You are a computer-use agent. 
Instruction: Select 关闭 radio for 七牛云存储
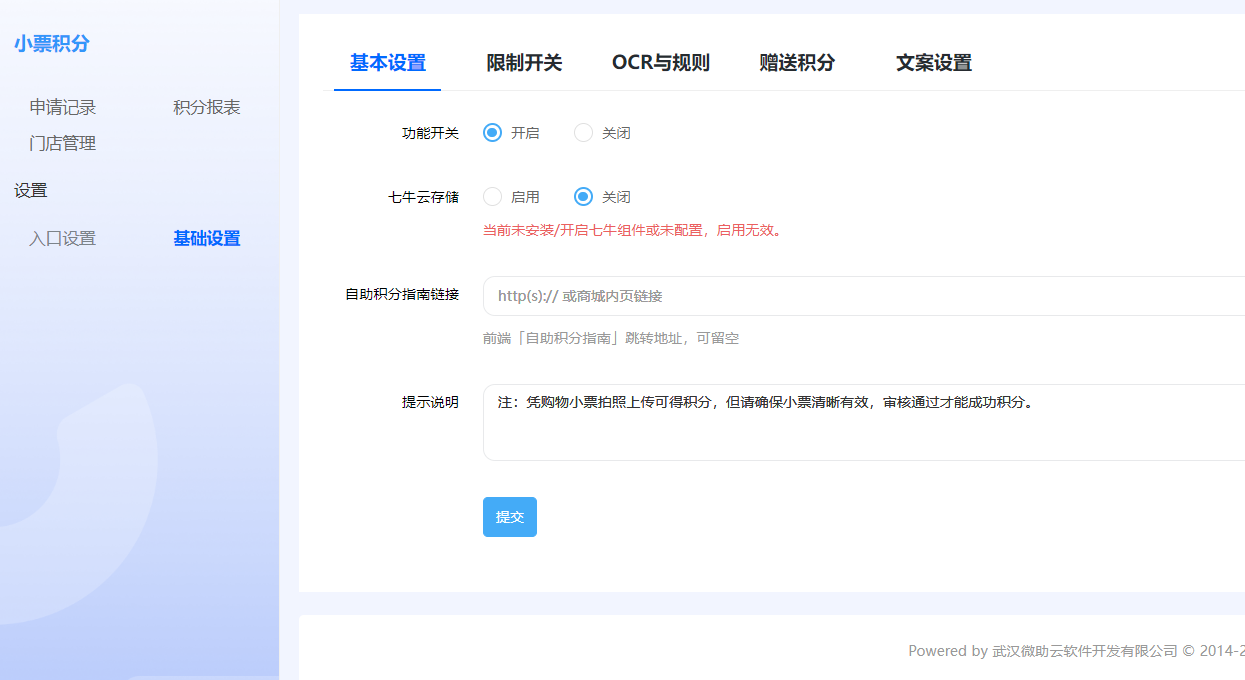[583, 197]
